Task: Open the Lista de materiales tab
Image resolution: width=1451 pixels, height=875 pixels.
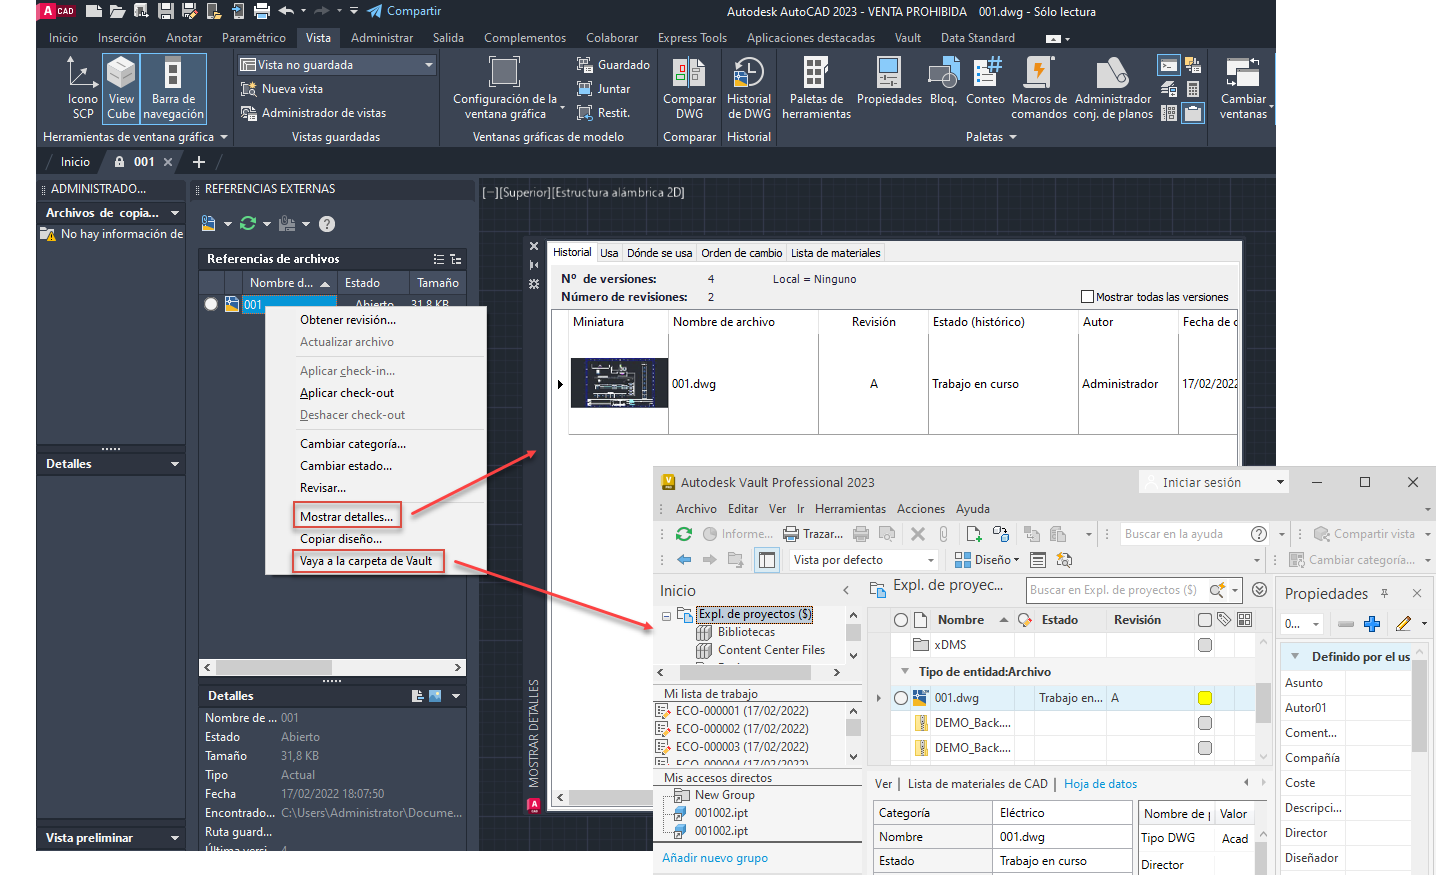Action: pos(836,253)
